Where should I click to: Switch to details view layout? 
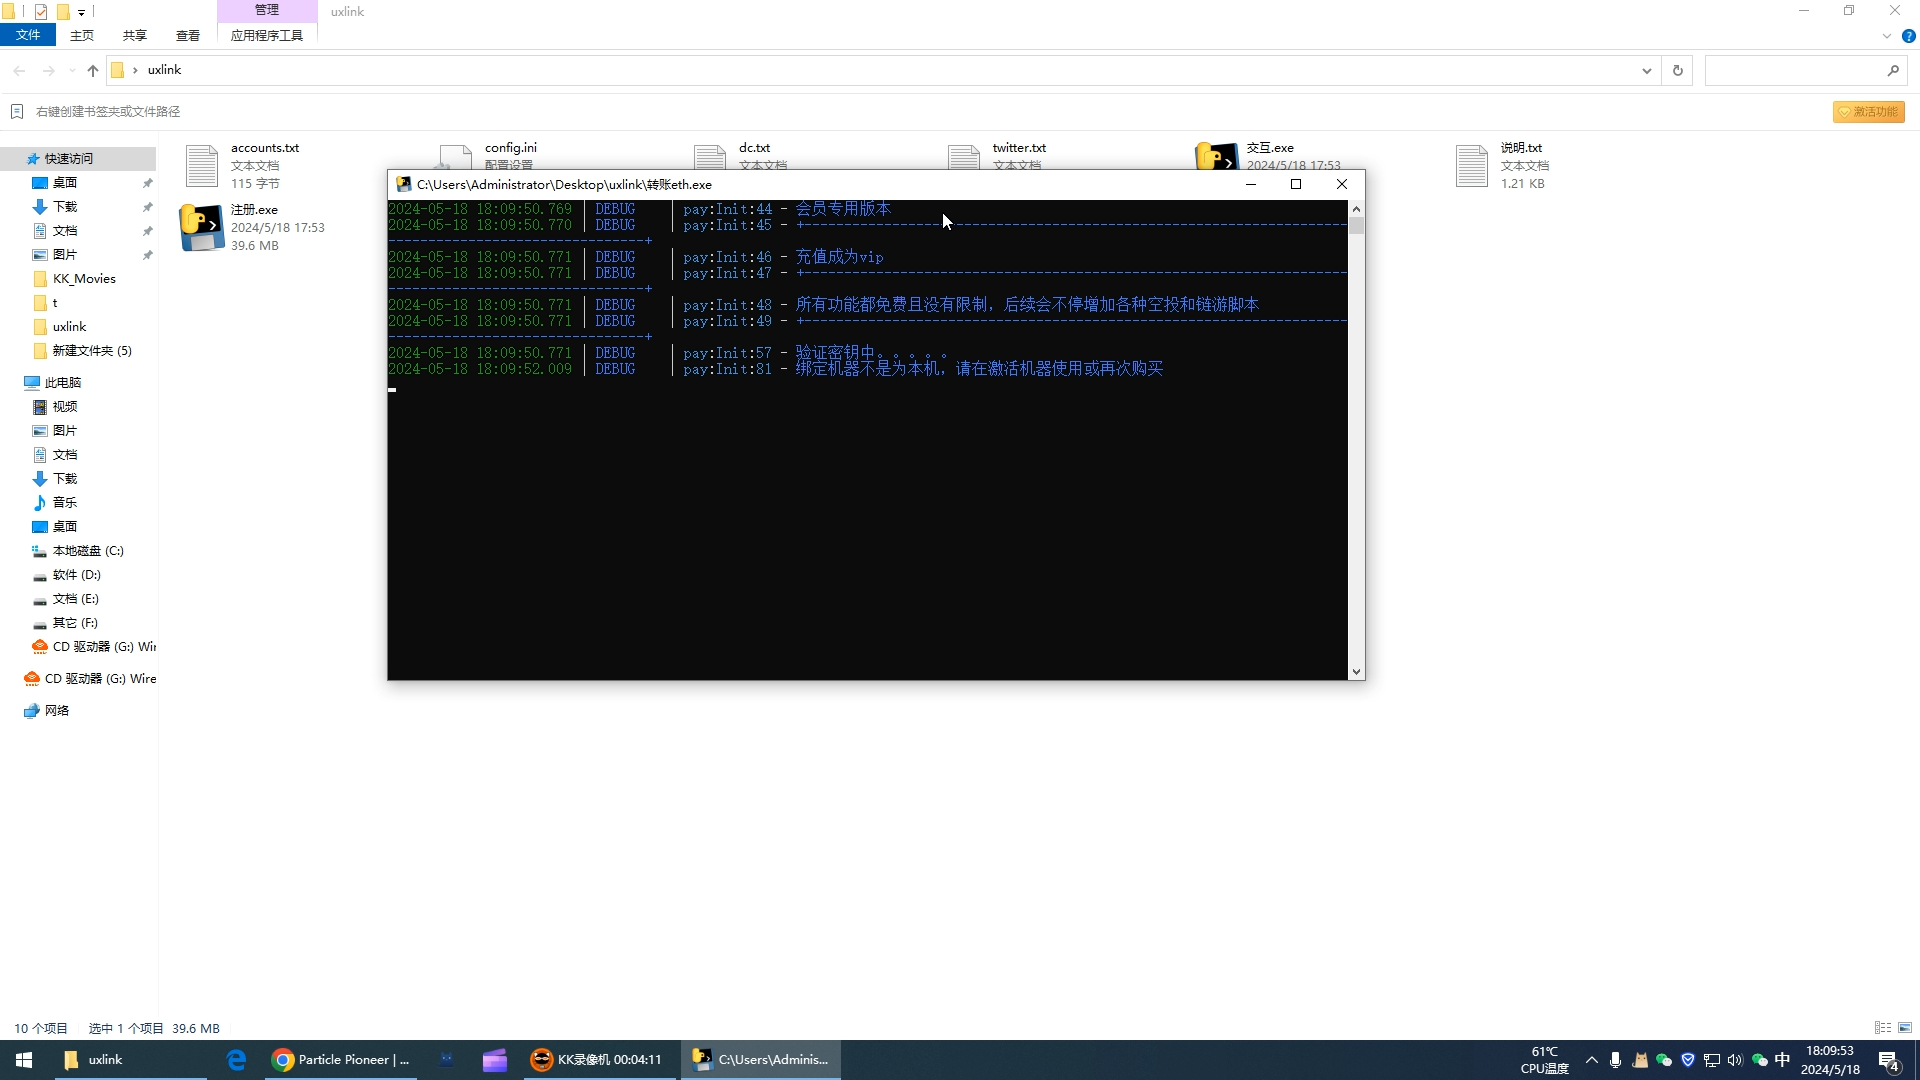1883,1028
